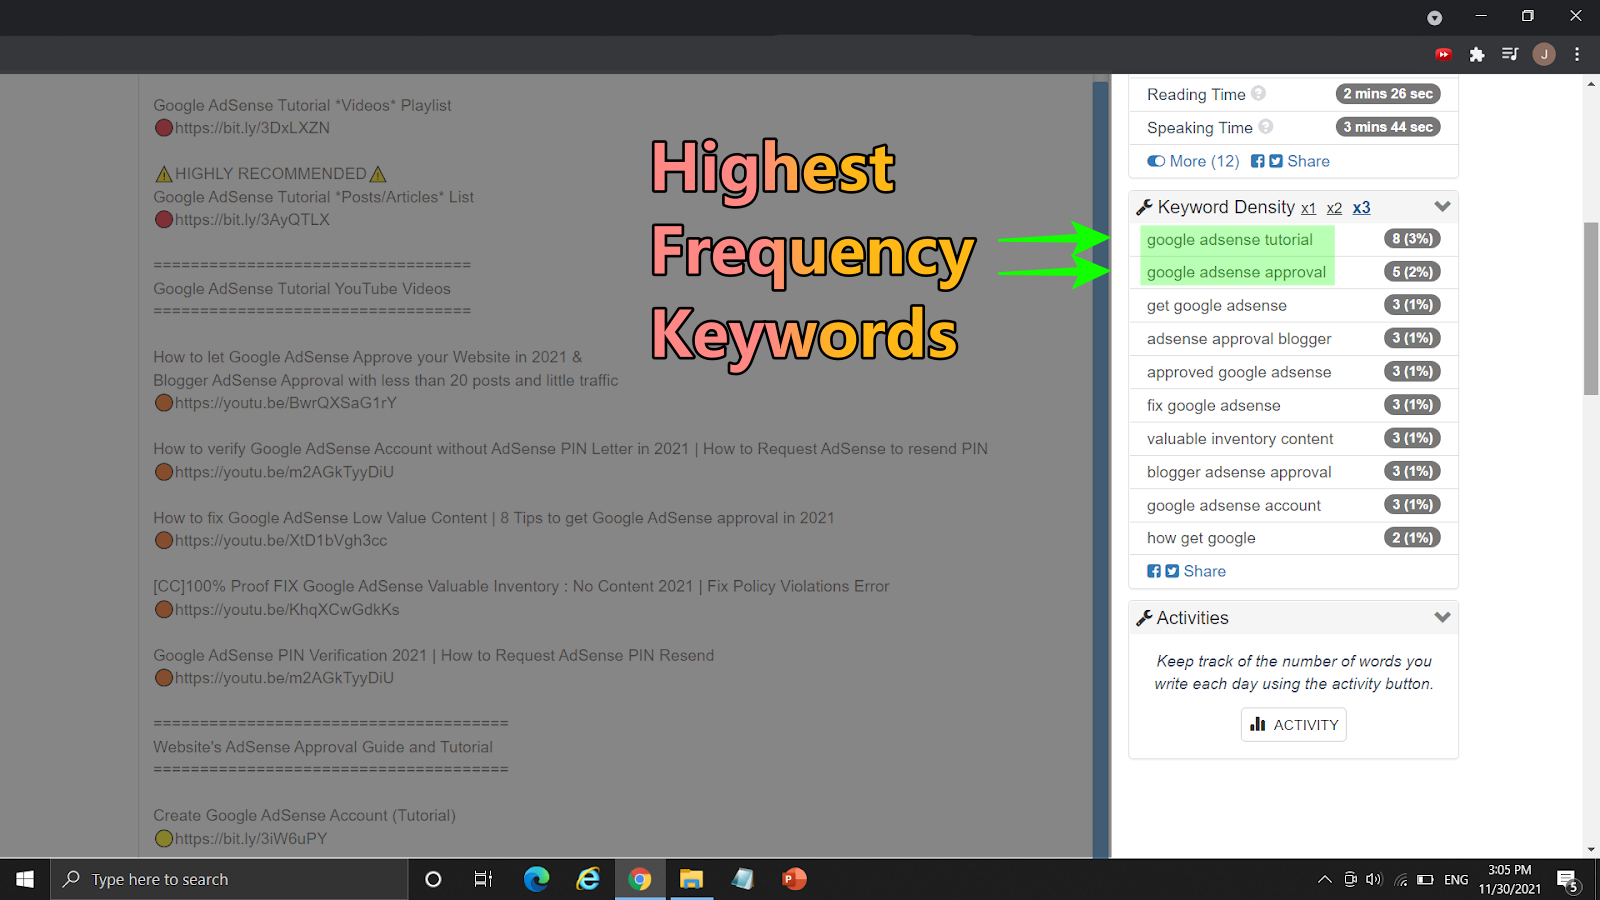Click the Activities wrench icon
Screen dimensions: 1600x900
(1144, 618)
